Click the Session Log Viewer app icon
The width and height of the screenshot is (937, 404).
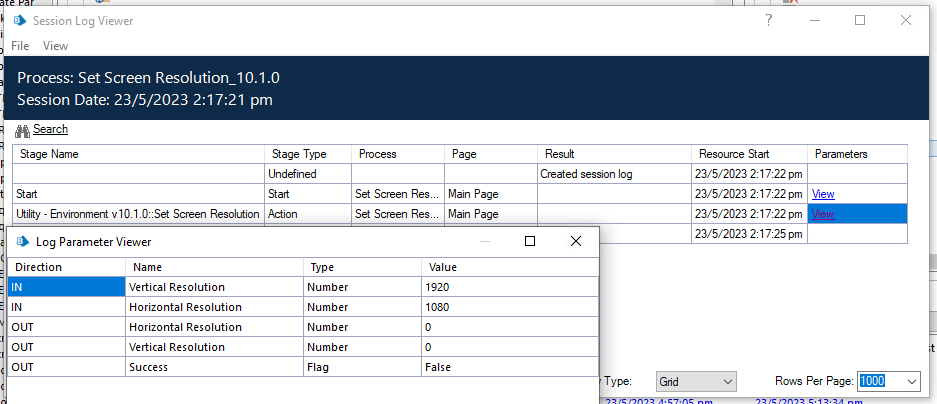pyautogui.click(x=18, y=21)
